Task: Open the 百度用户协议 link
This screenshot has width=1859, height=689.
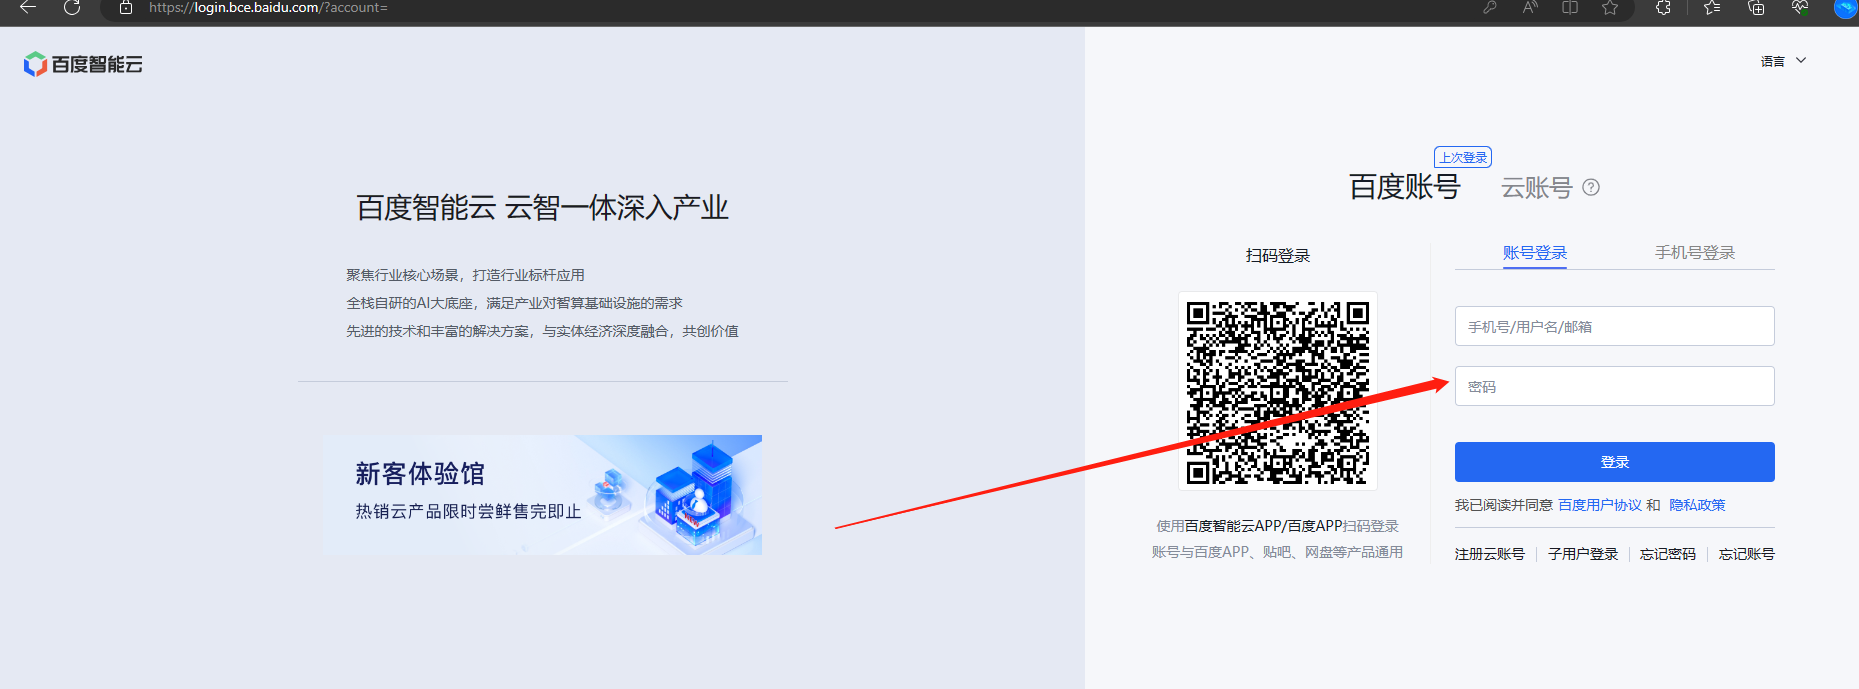Action: [1600, 505]
